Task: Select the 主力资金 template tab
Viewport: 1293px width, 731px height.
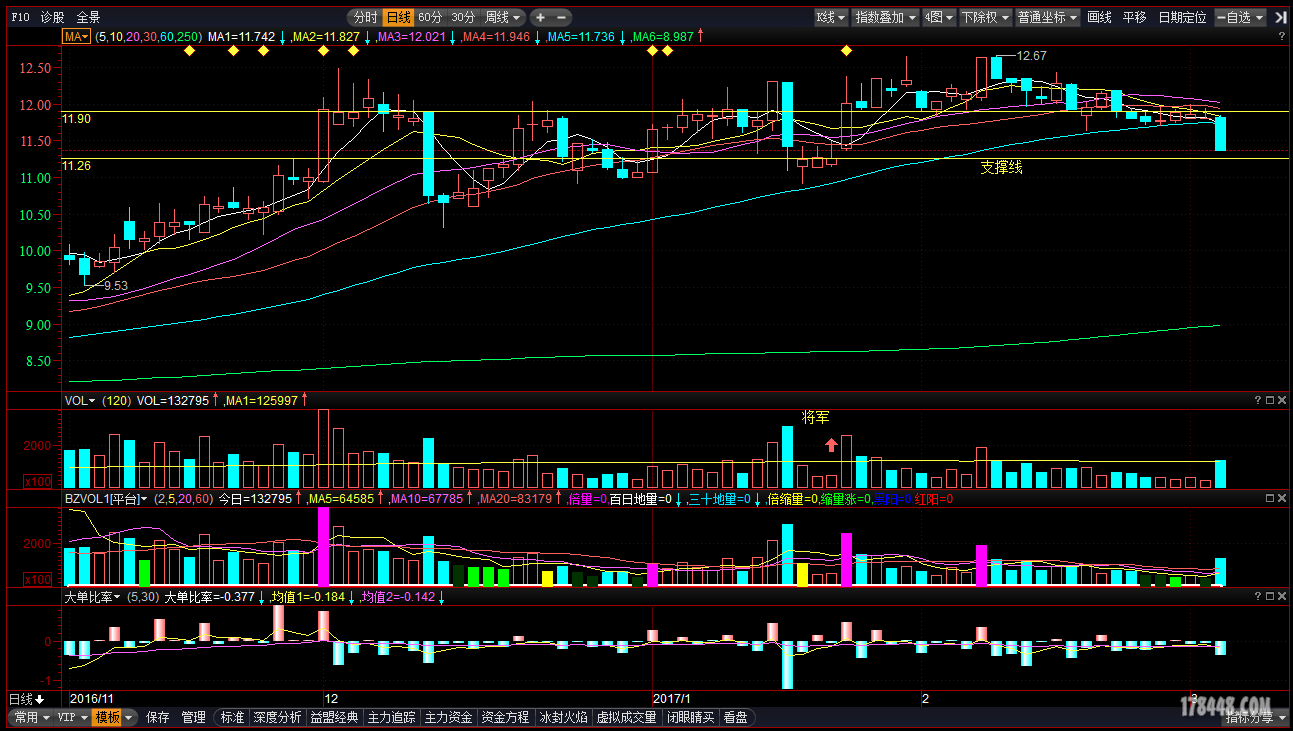Action: point(448,717)
